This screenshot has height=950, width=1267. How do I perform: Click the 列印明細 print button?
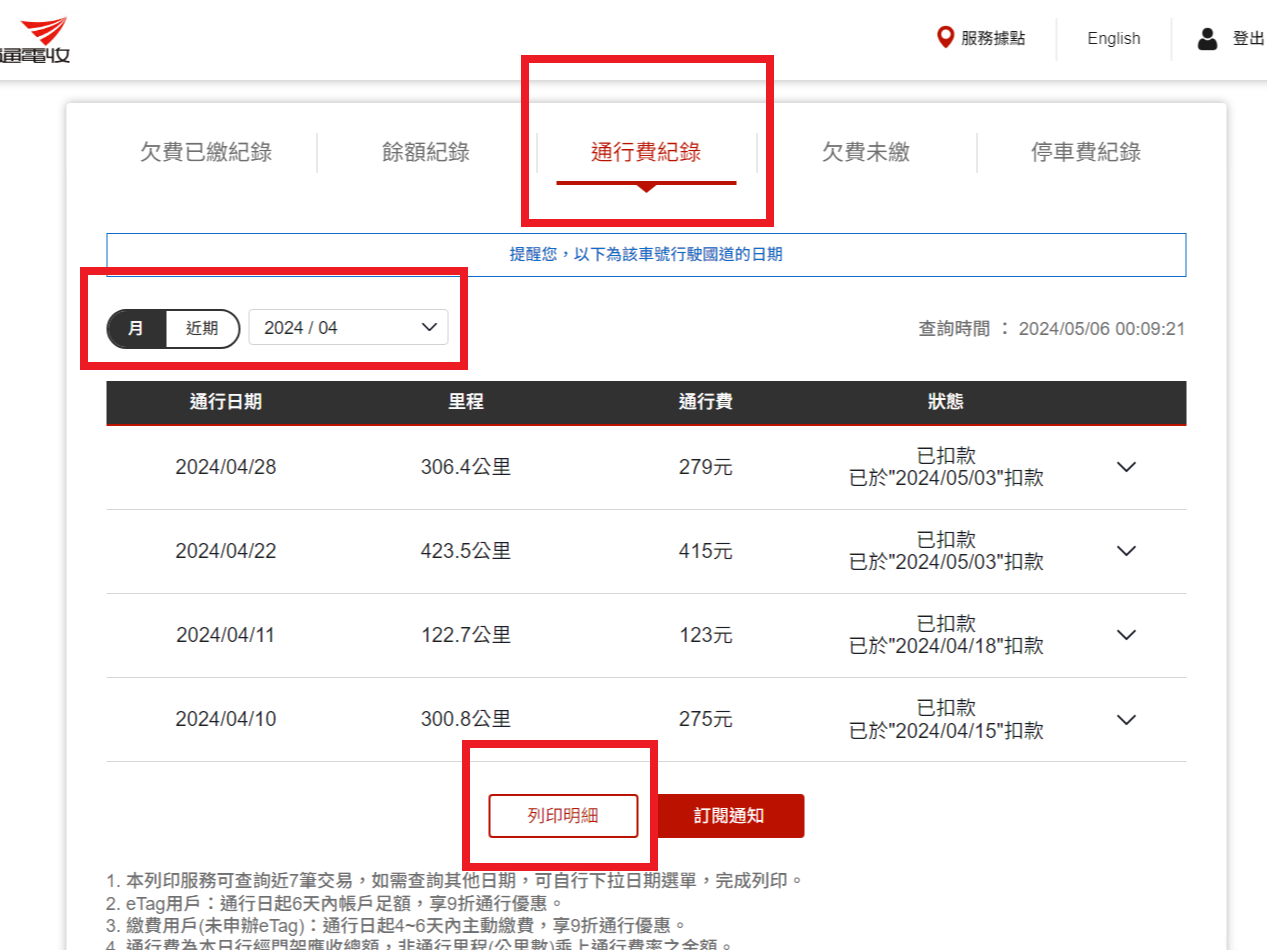tap(563, 815)
